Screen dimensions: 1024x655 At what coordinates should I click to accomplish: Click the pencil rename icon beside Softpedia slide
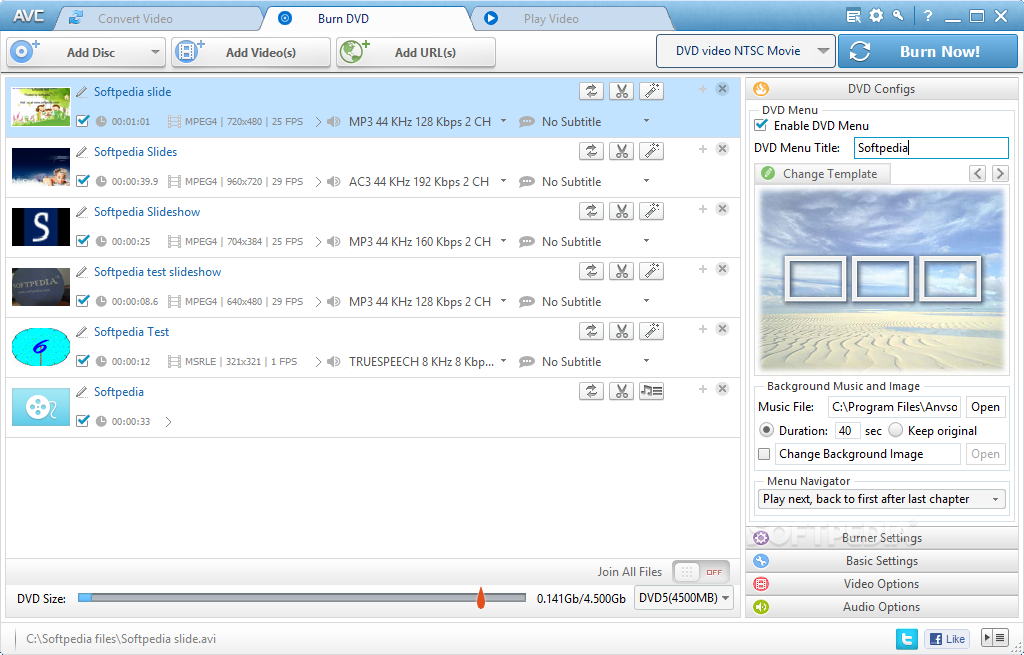[82, 92]
